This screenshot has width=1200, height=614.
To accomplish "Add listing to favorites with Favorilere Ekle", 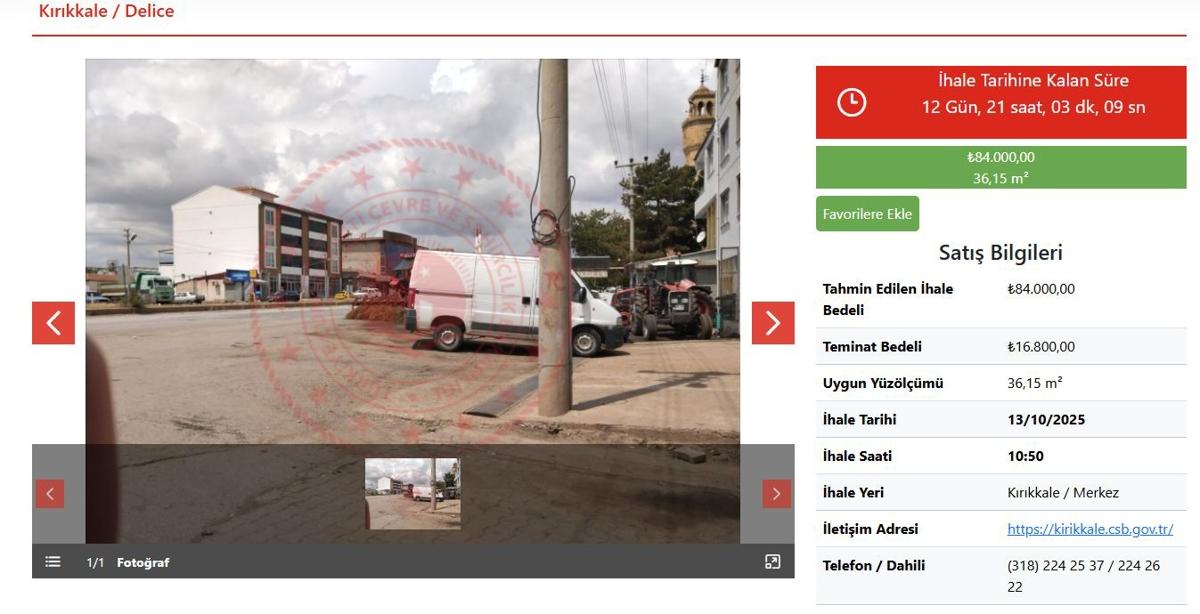I will click(867, 214).
